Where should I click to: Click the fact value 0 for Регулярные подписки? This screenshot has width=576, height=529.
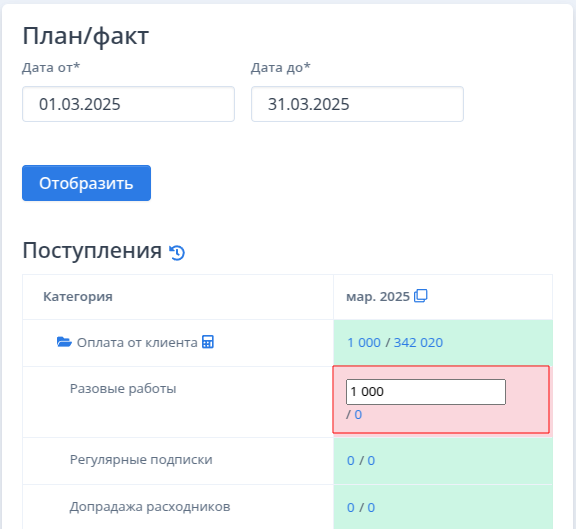click(x=371, y=461)
